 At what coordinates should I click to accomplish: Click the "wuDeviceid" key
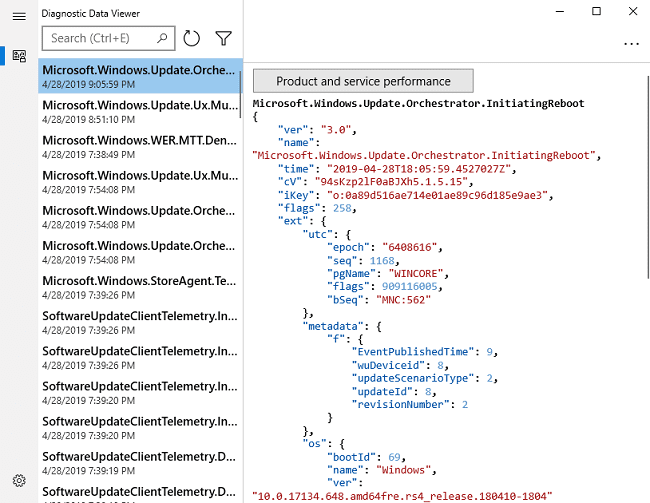coord(388,365)
